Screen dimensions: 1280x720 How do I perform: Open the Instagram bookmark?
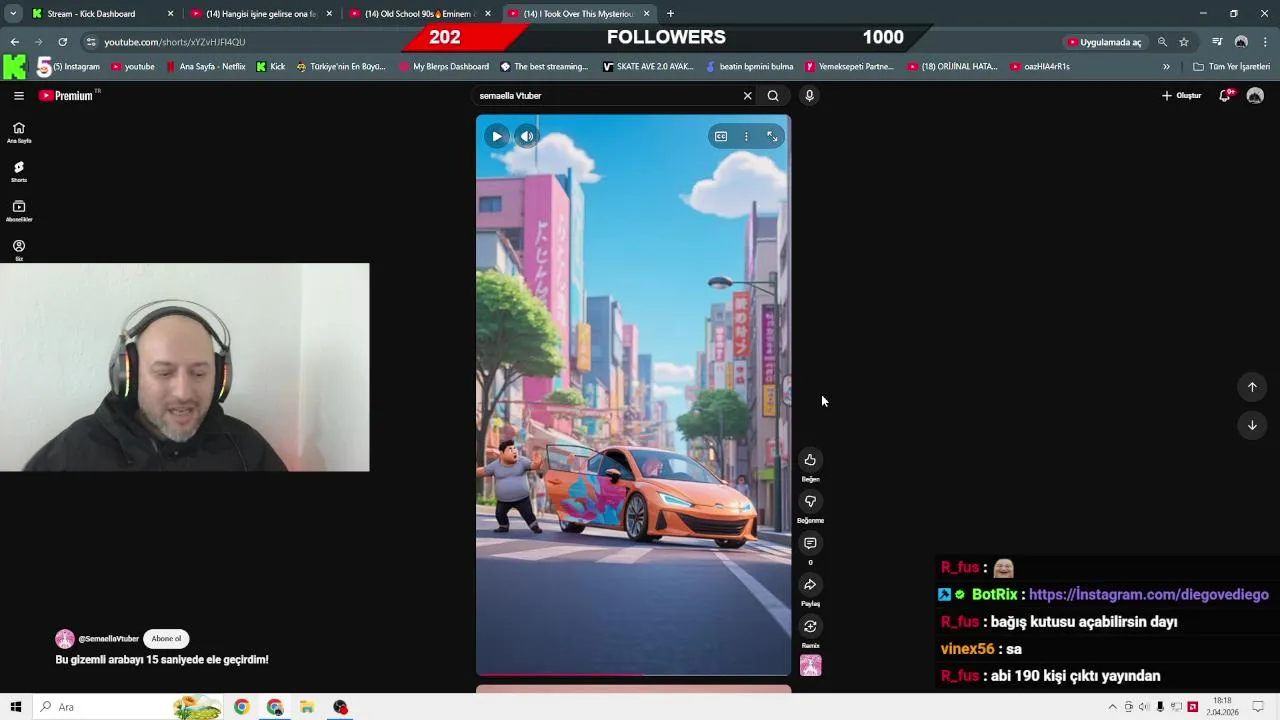[76, 67]
